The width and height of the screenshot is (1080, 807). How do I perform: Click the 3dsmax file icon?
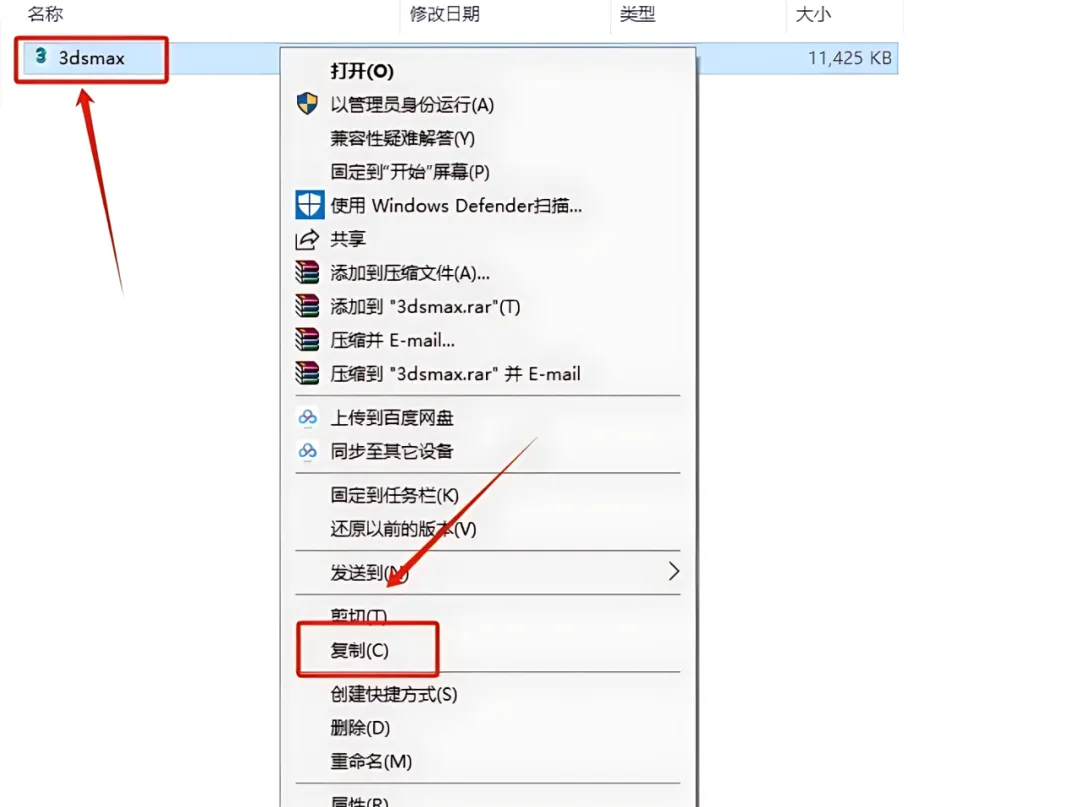(x=41, y=56)
